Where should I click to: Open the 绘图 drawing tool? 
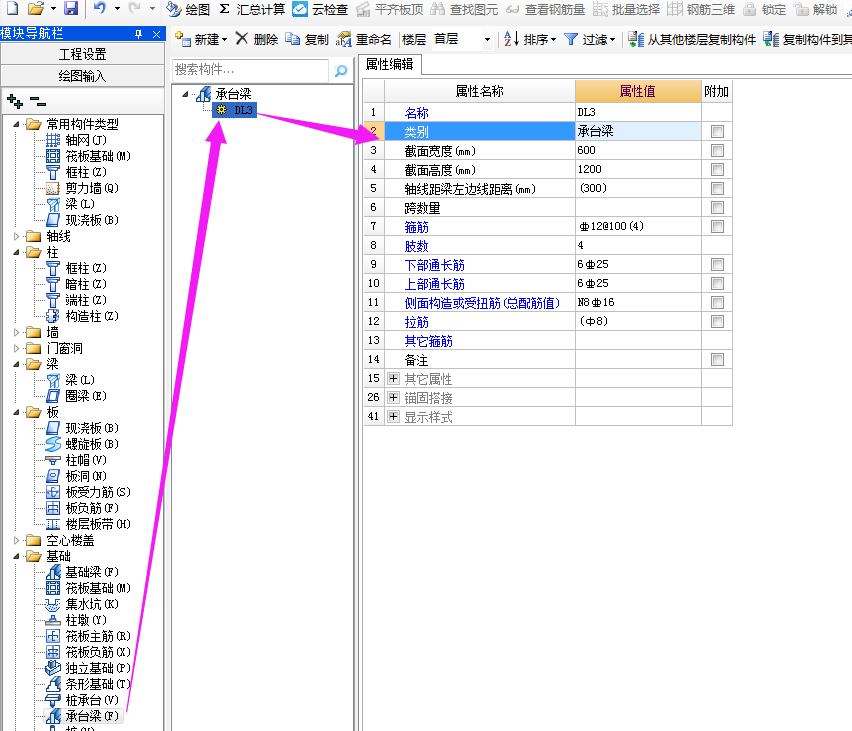click(188, 9)
